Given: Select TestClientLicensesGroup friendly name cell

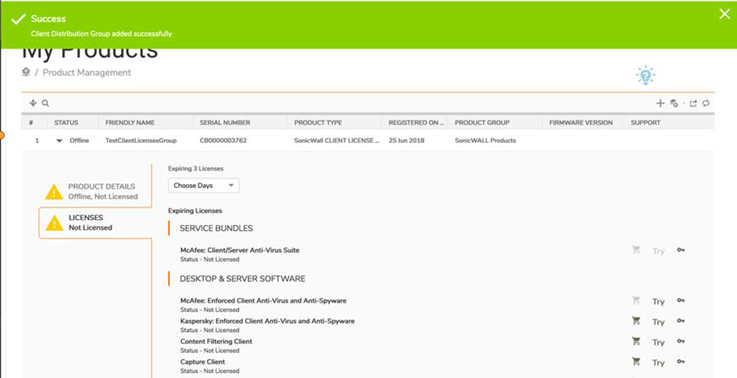Looking at the screenshot, I should coord(141,140).
